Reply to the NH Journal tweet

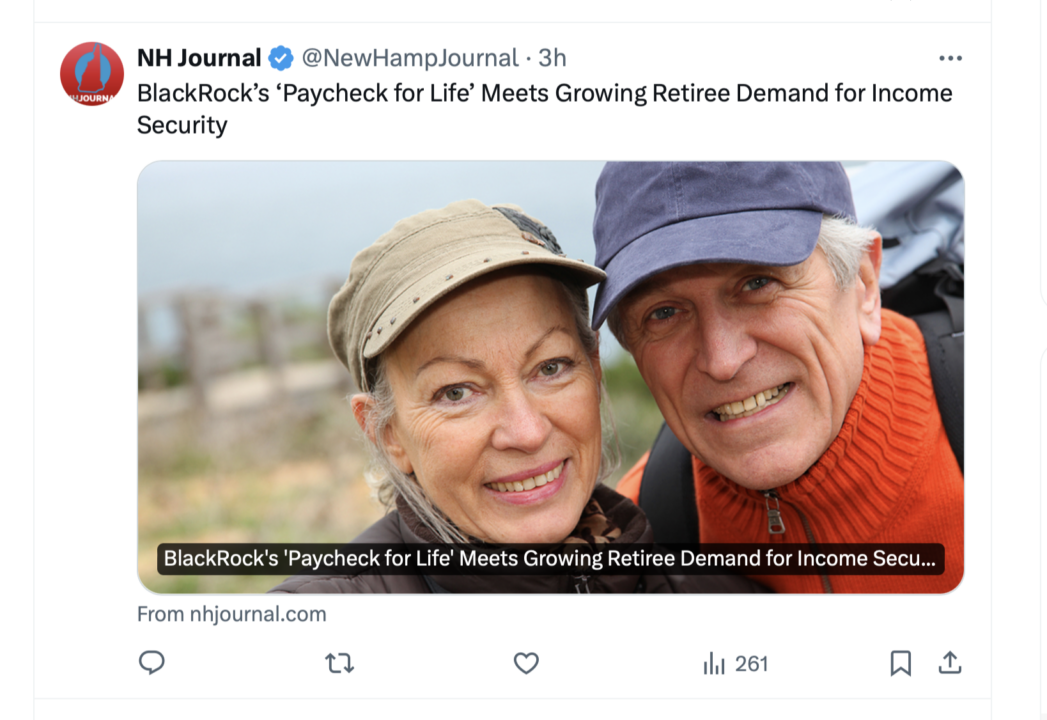point(152,663)
